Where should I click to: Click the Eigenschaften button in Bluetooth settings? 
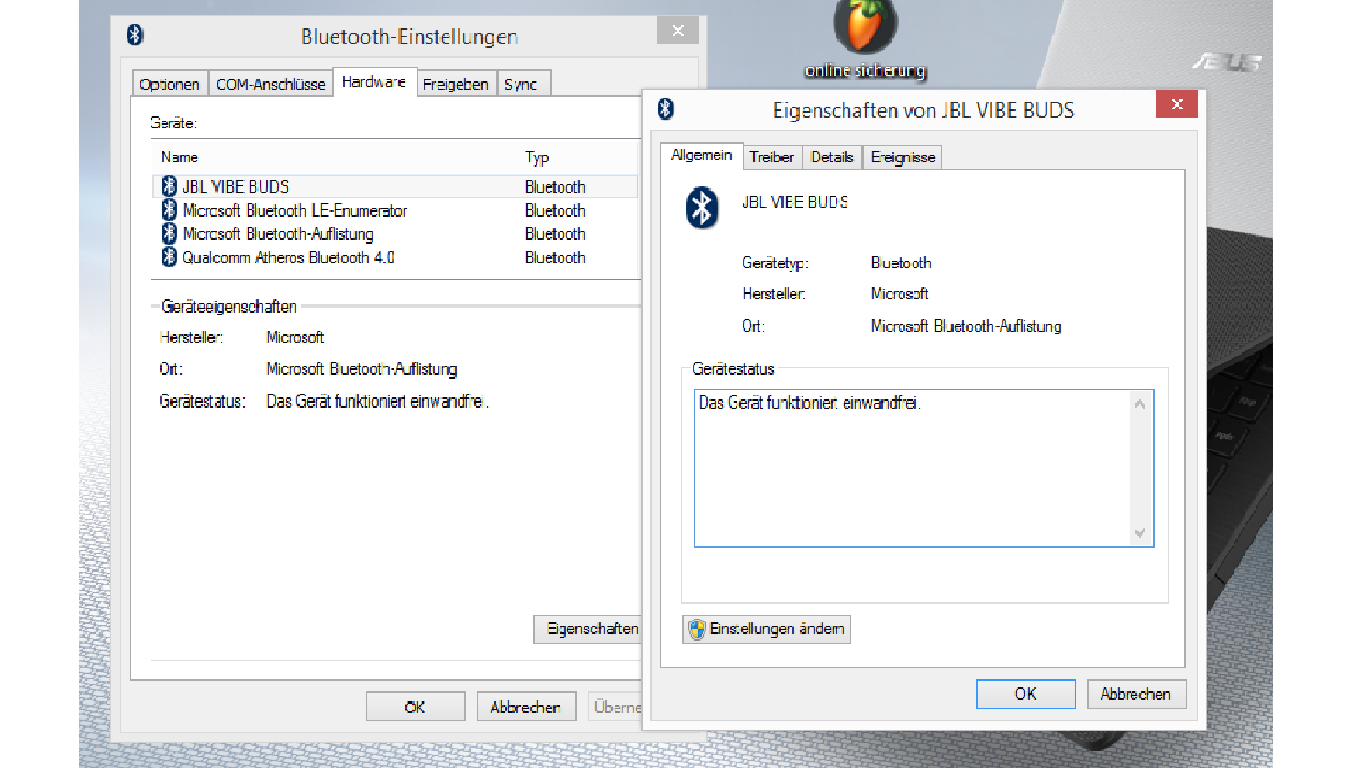590,629
